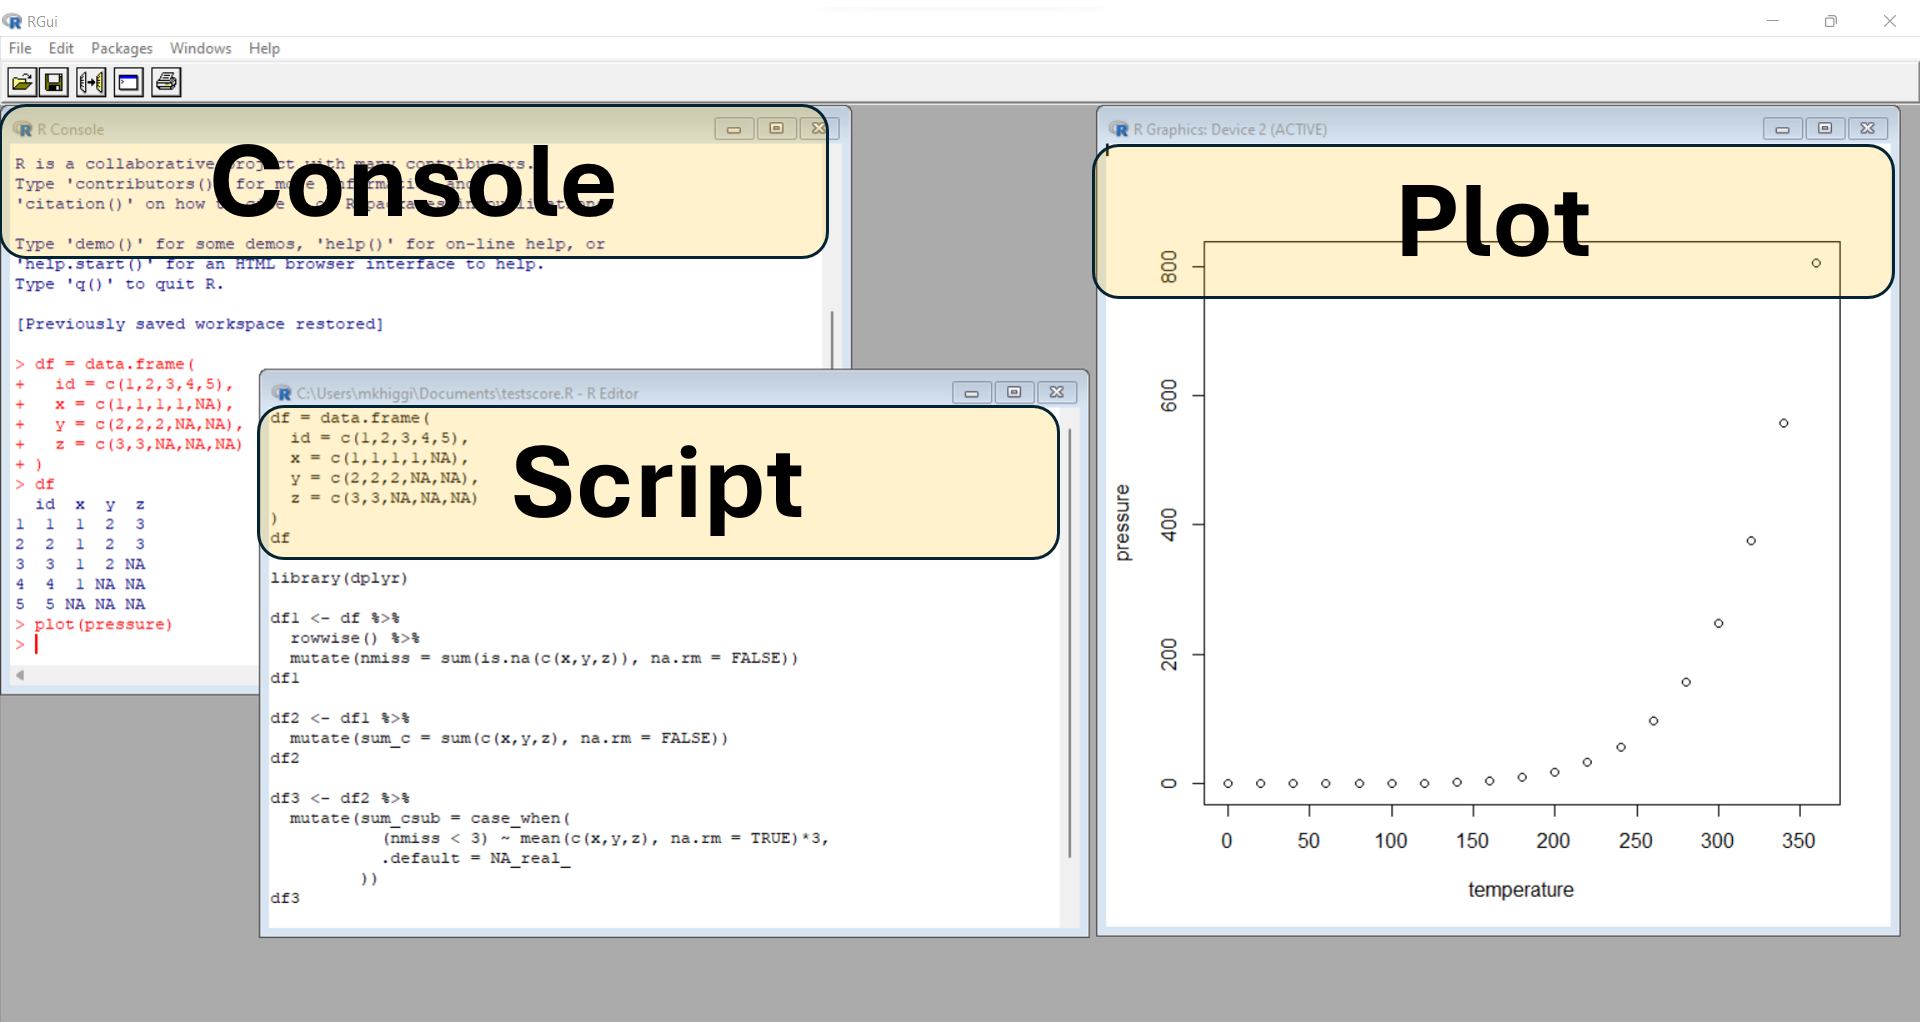Open the Edit menu

(61, 48)
